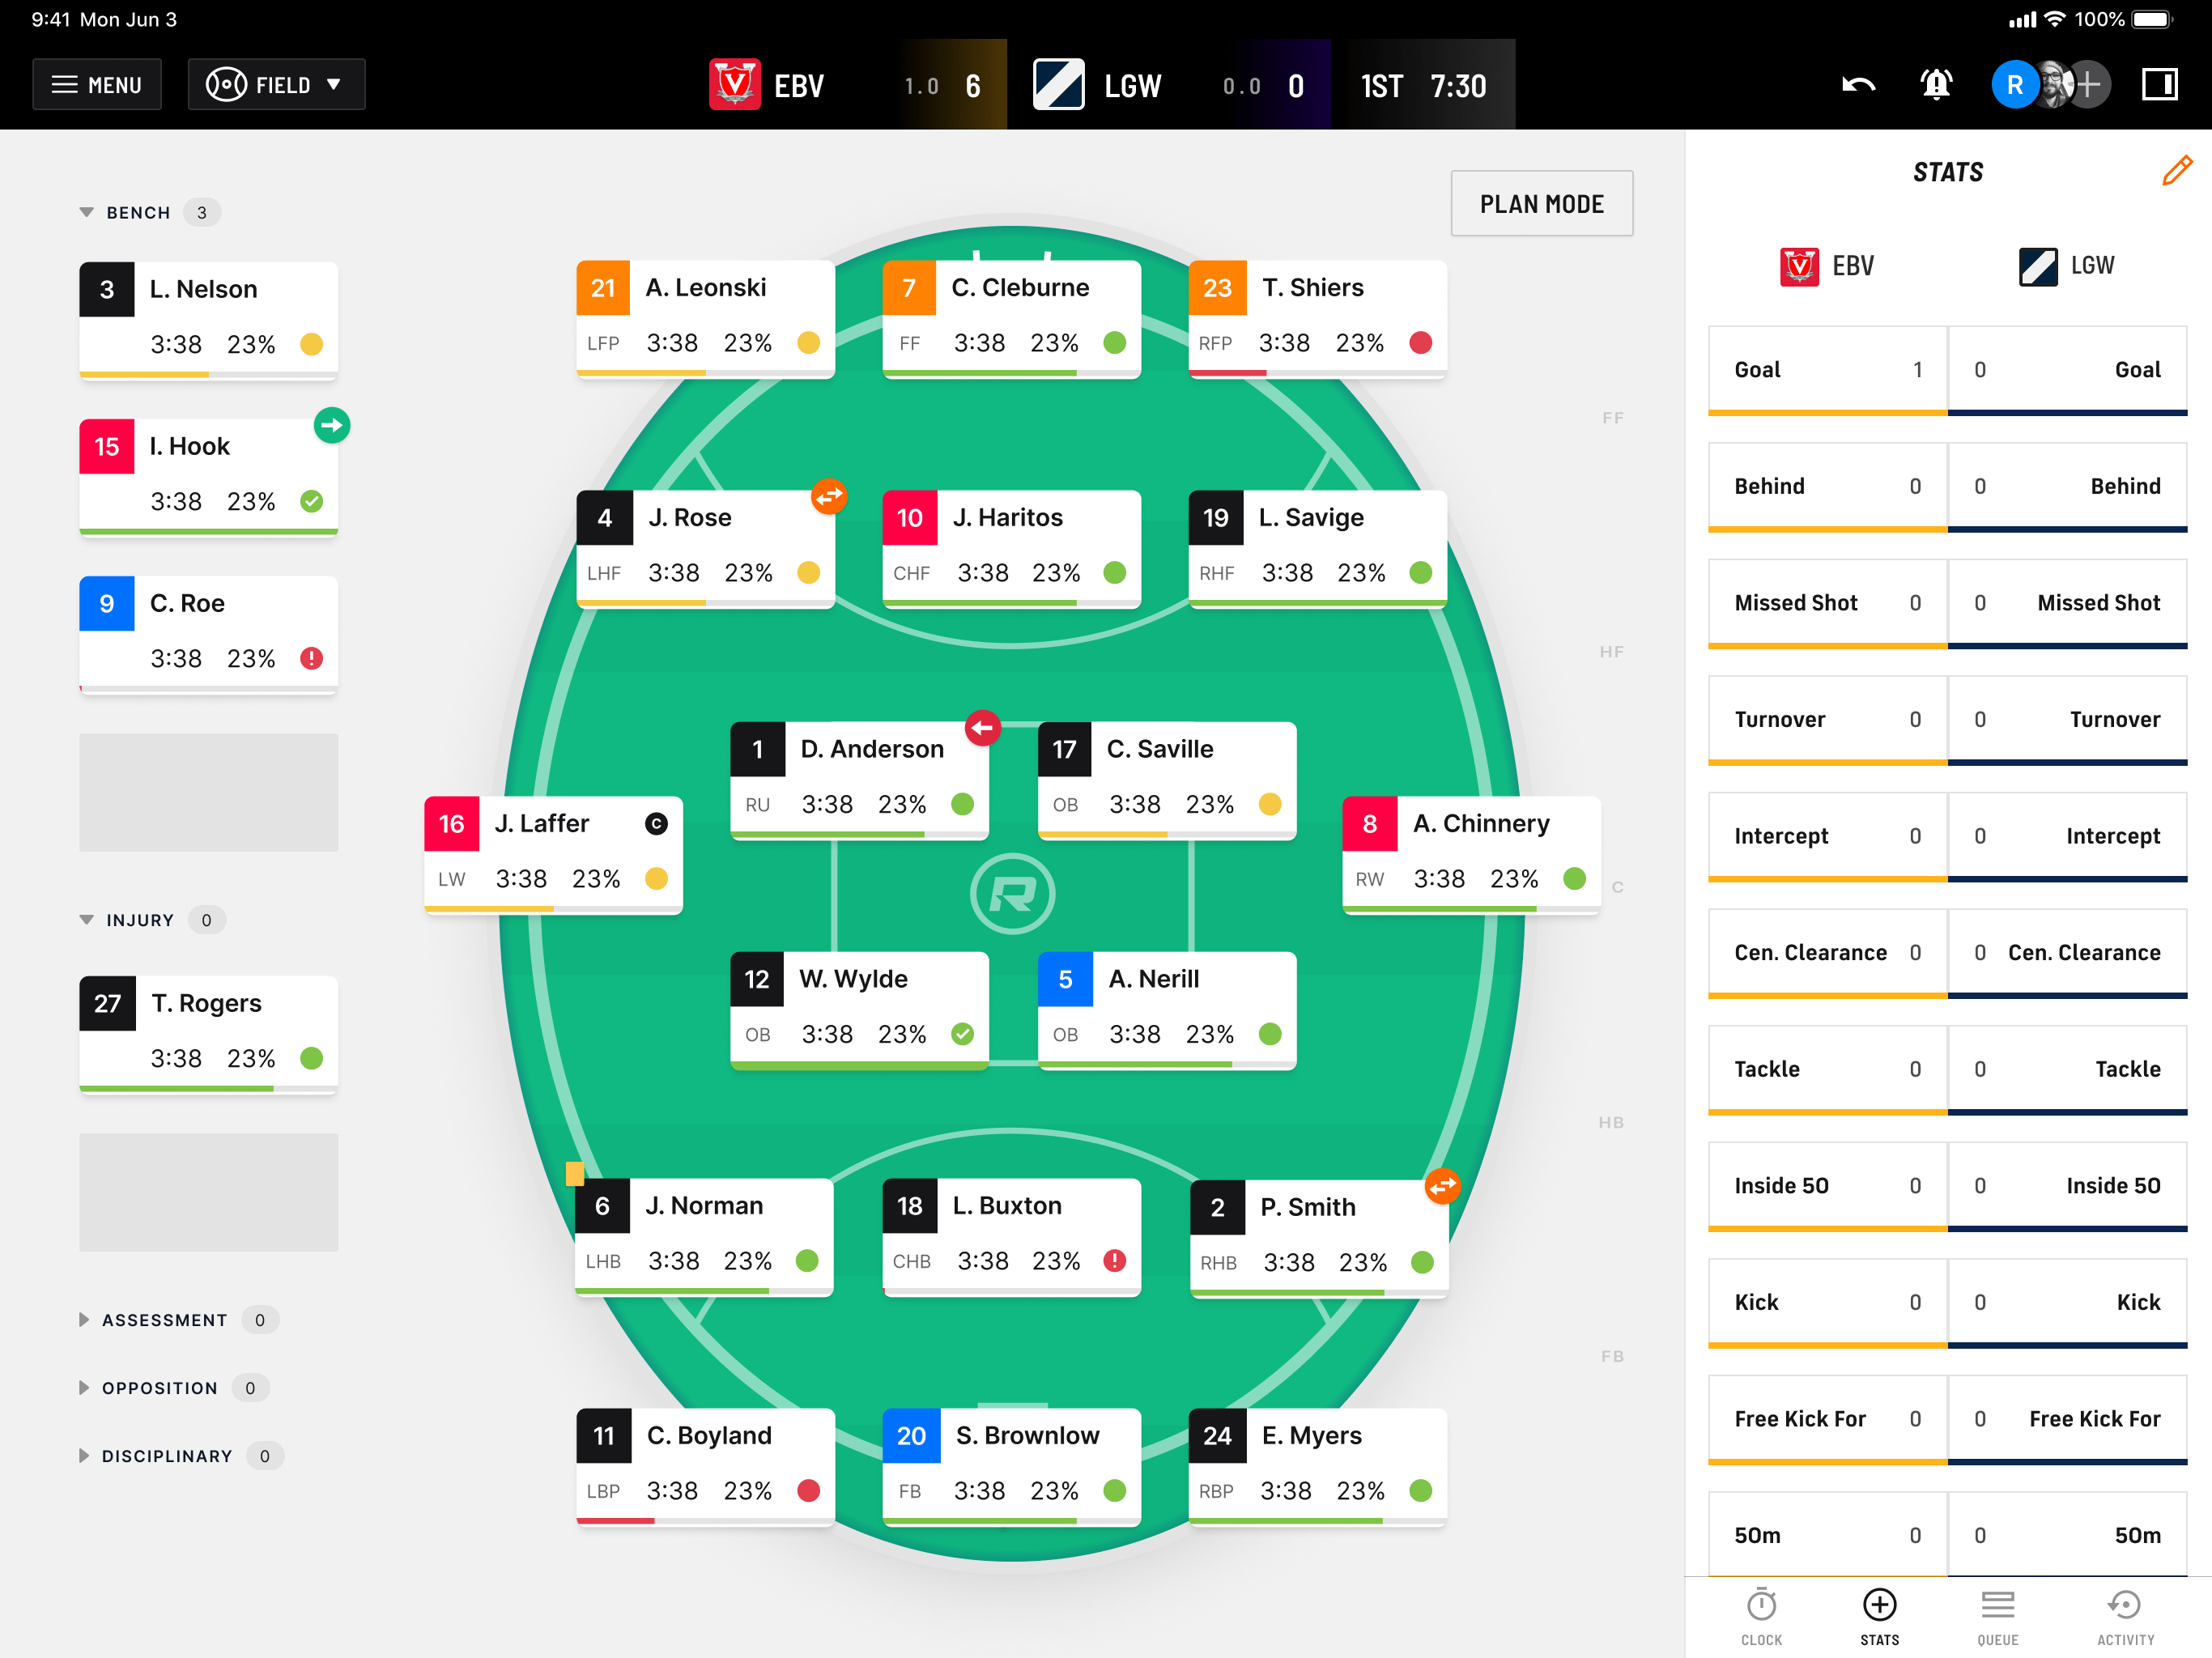This screenshot has height=1658, width=2212.
Task: Click the red arrow icon on D. Anderson
Action: [x=982, y=728]
